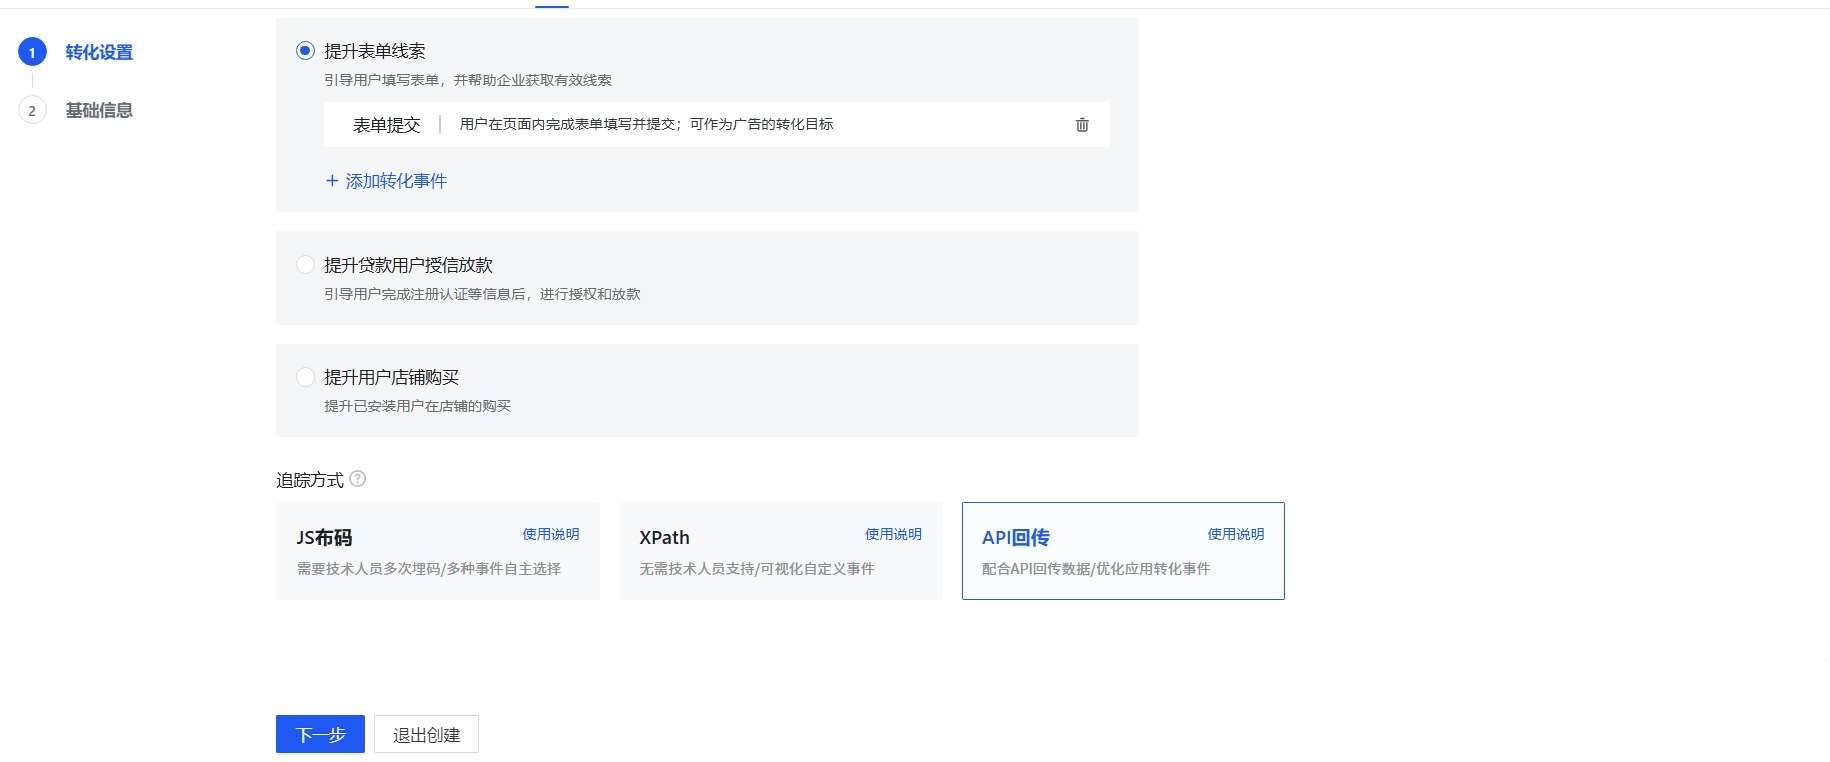The image size is (1830, 762).
Task: Select the 提升表单线索 radio button
Action: point(306,51)
